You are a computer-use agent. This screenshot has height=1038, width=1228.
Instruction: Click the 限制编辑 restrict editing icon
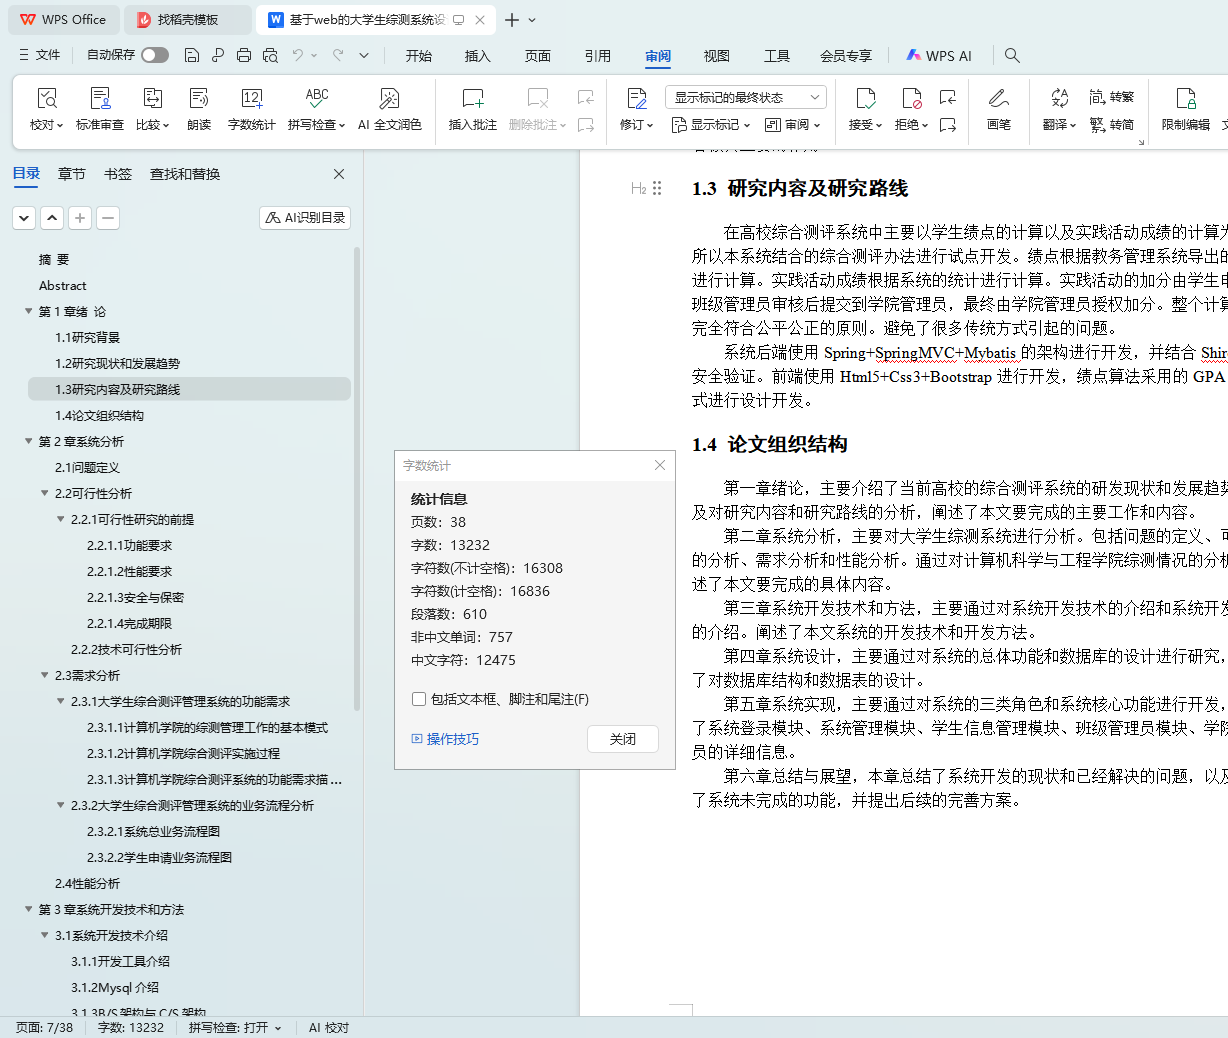click(x=1185, y=99)
